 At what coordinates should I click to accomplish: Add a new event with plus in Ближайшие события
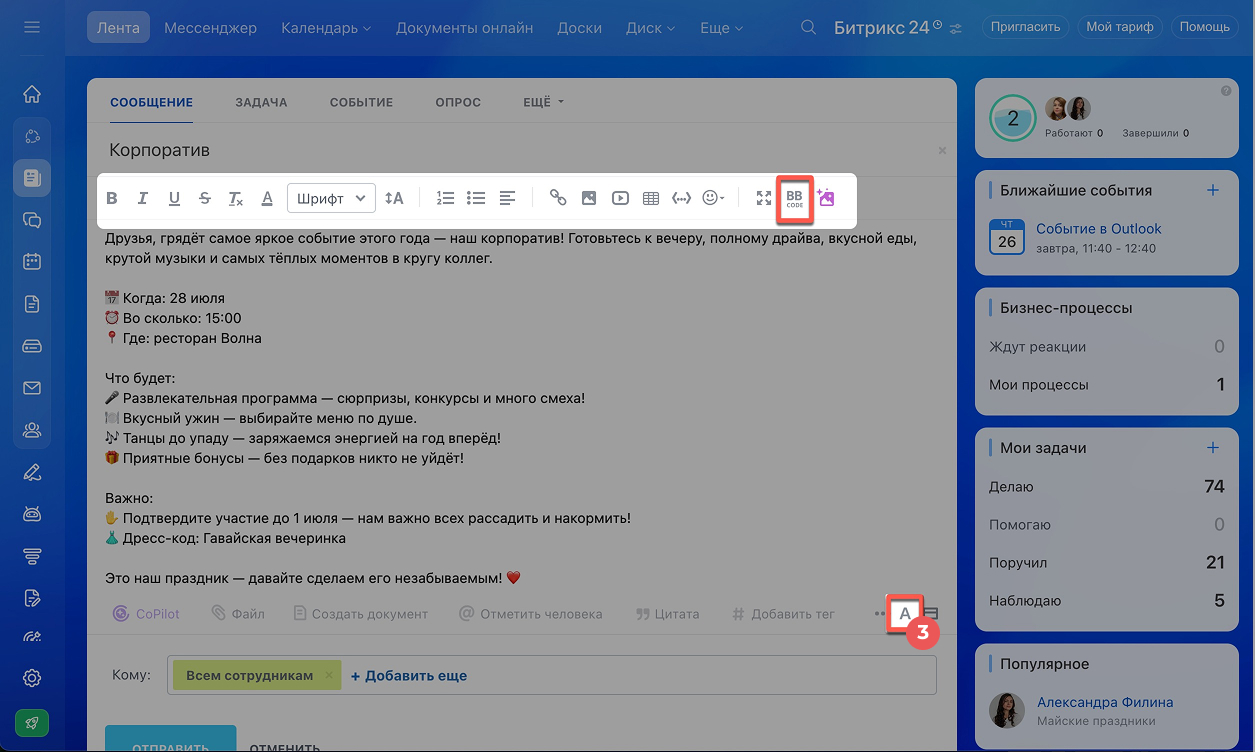[1213, 190]
